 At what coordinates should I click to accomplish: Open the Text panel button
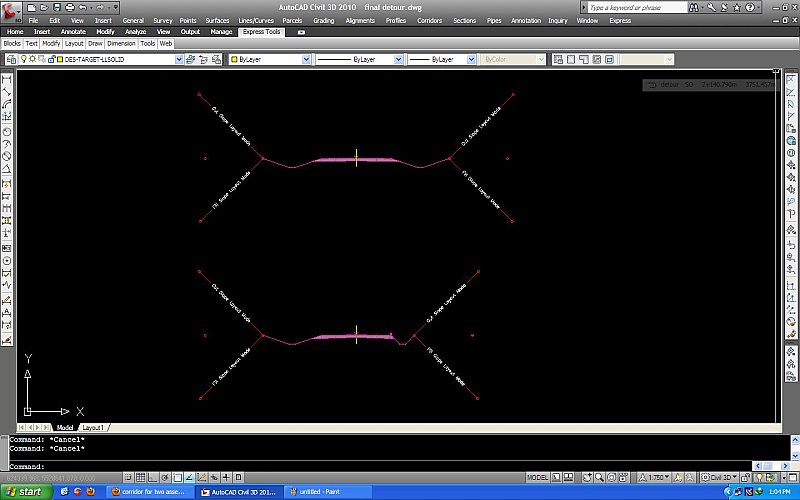[x=32, y=43]
